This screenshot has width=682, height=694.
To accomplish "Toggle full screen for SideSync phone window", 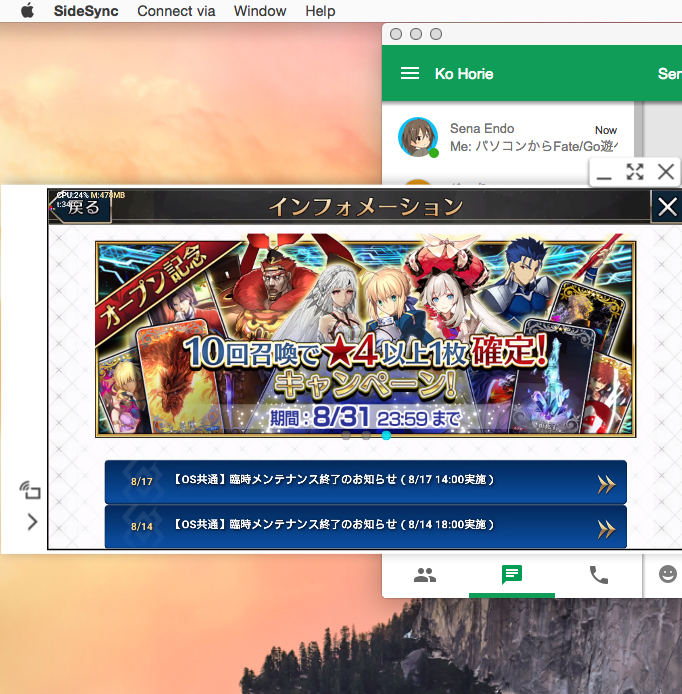I will pos(635,172).
